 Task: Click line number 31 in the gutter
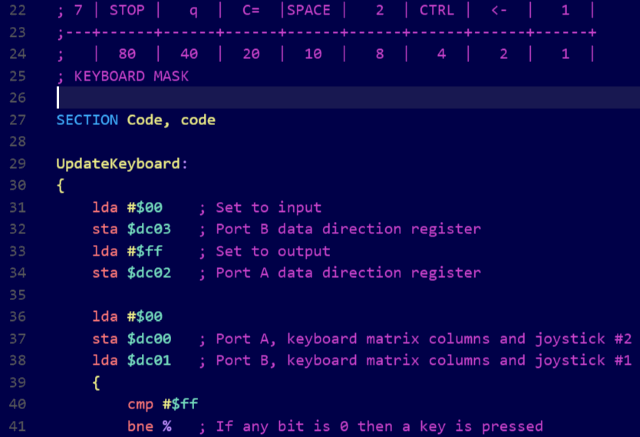pos(18,208)
